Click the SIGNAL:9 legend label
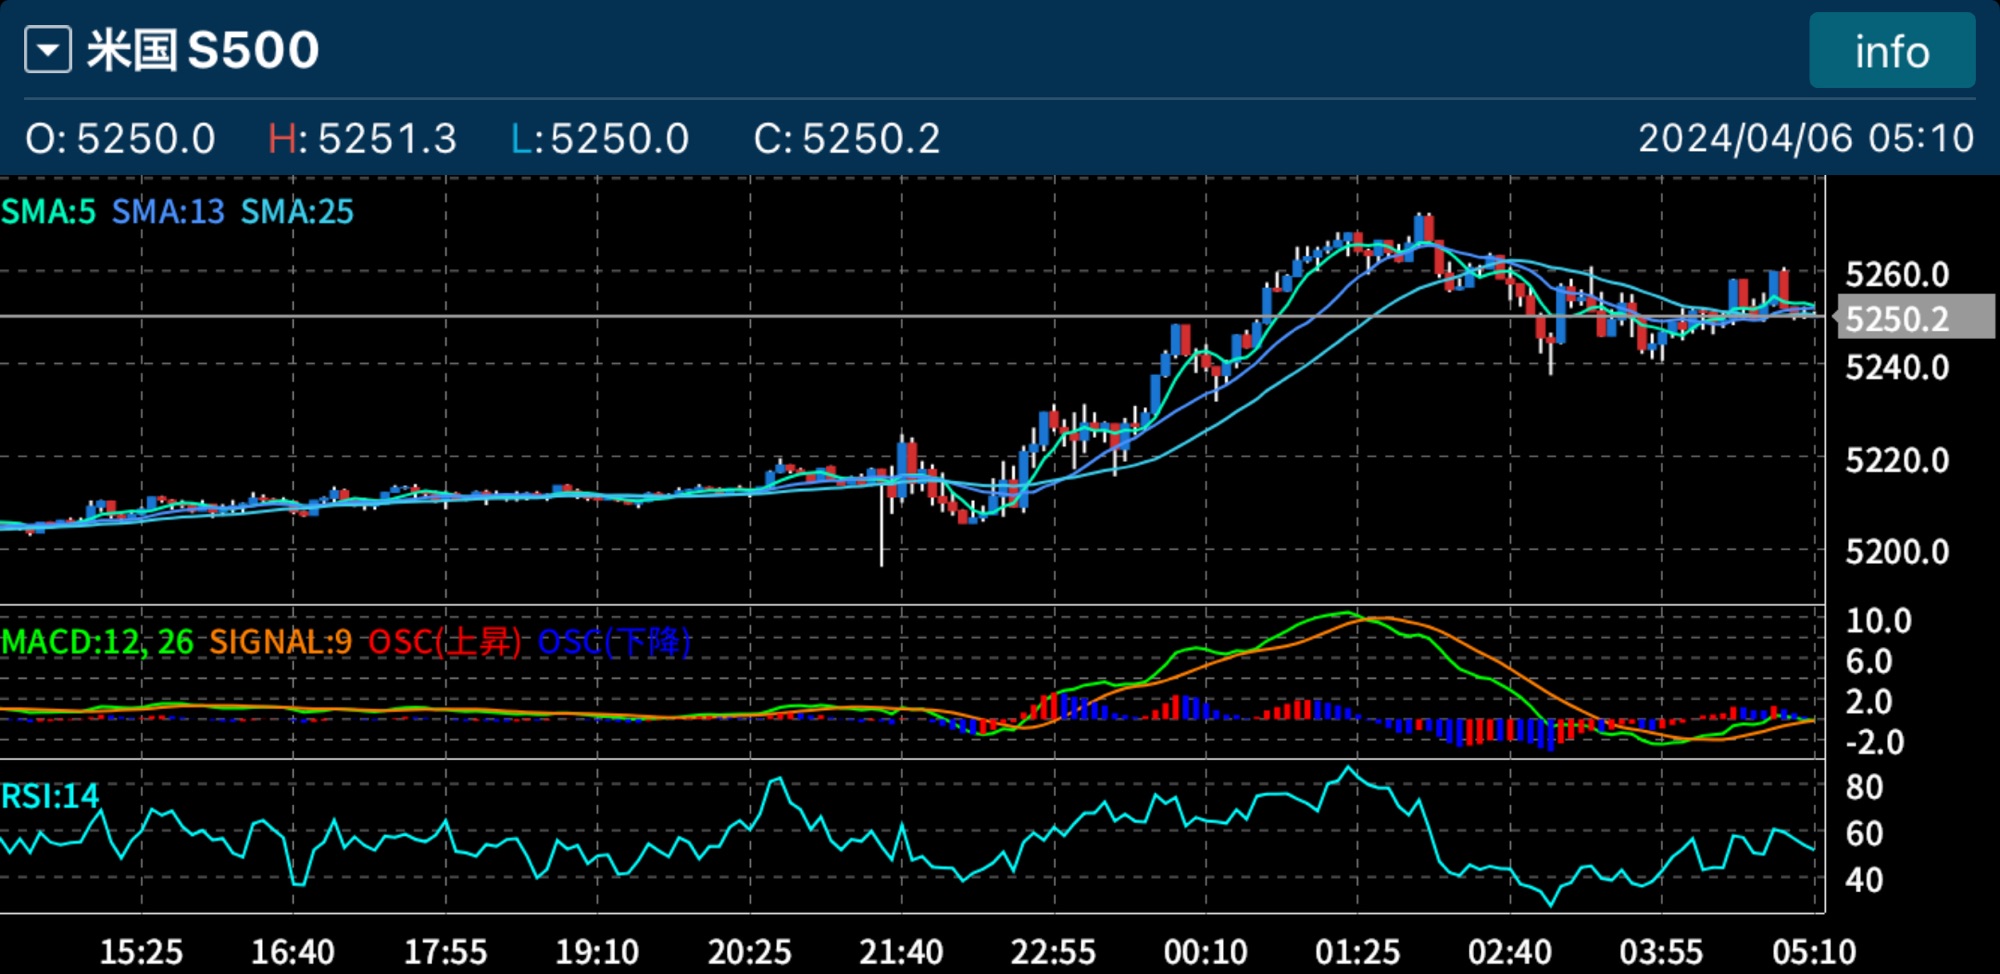This screenshot has width=2000, height=974. 280,642
